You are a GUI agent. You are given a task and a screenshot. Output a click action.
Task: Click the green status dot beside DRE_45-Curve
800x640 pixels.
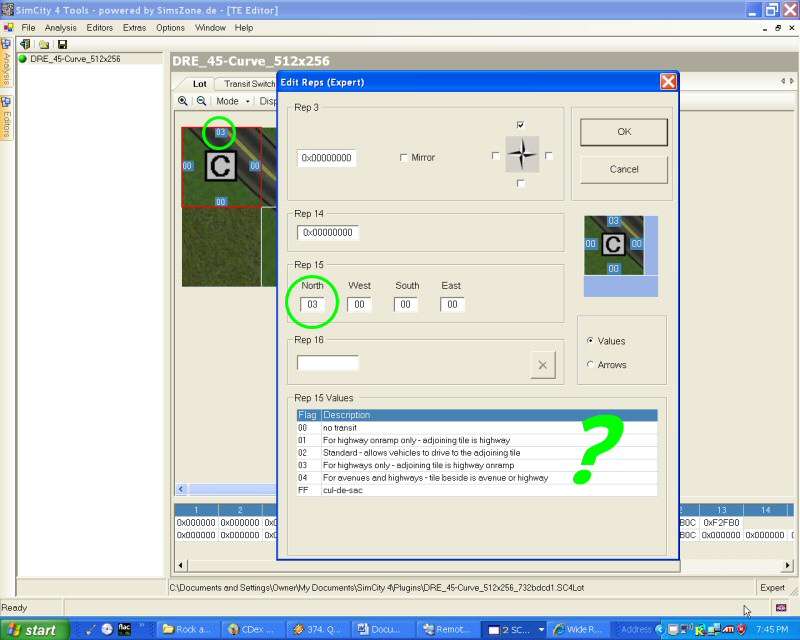(22, 59)
